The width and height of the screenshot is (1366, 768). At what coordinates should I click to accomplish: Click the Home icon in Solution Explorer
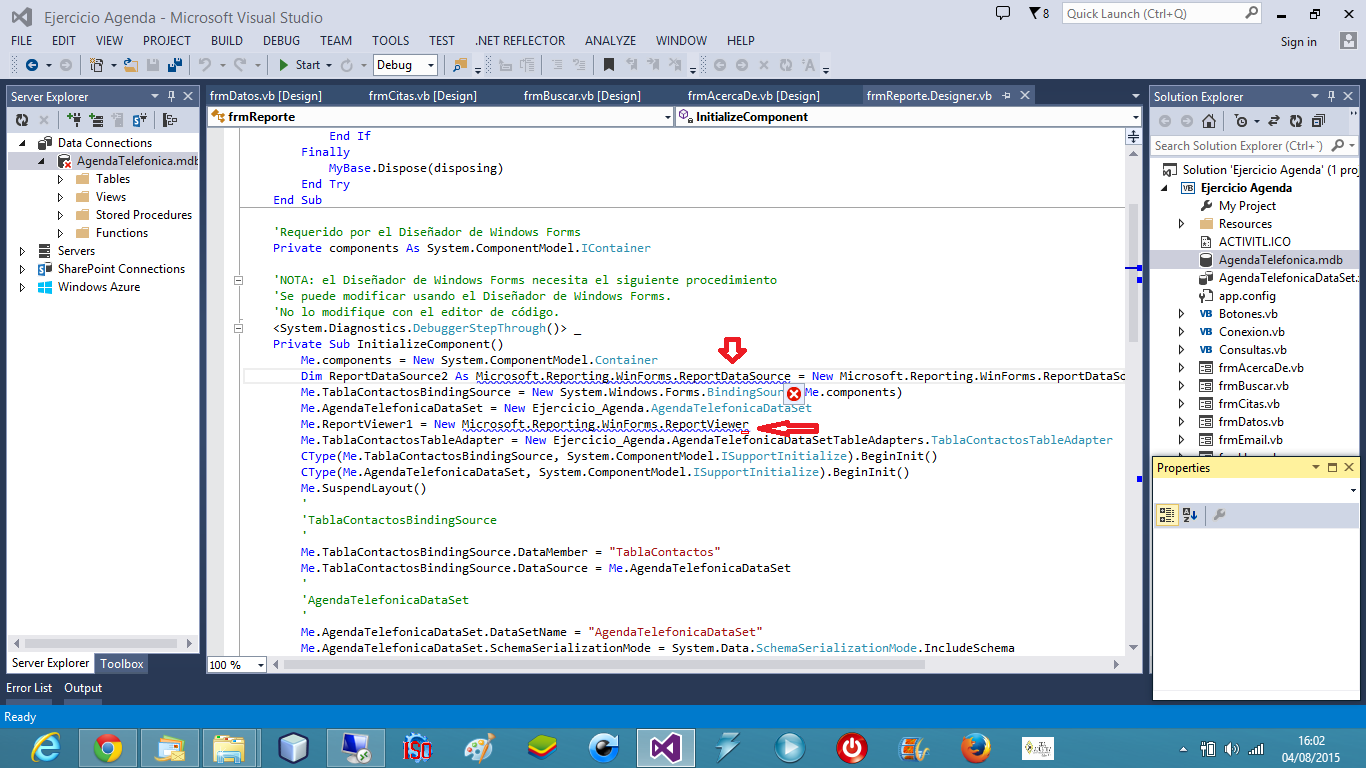coord(1209,121)
